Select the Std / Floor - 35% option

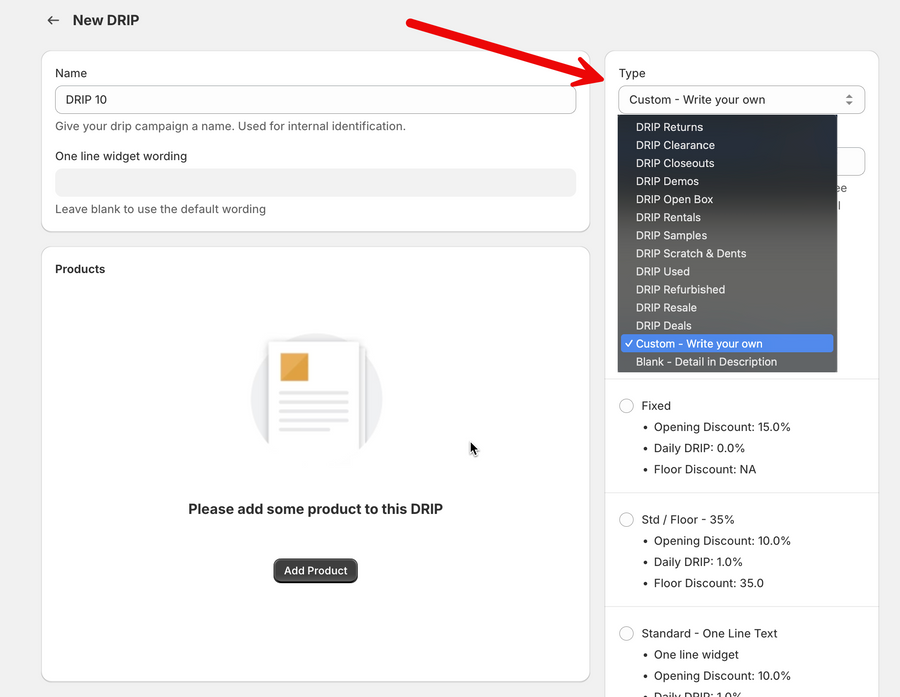(x=626, y=520)
